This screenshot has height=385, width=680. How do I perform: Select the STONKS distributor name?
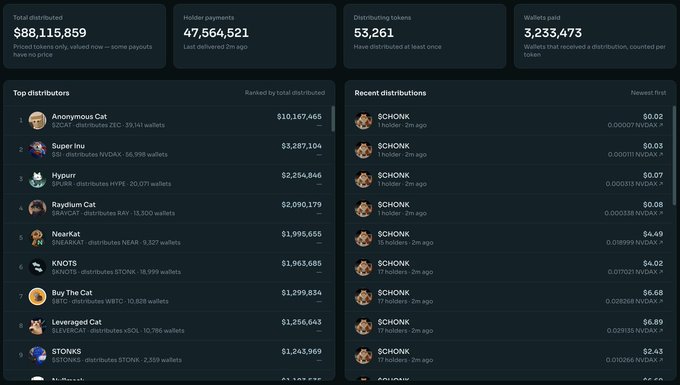(x=66, y=352)
